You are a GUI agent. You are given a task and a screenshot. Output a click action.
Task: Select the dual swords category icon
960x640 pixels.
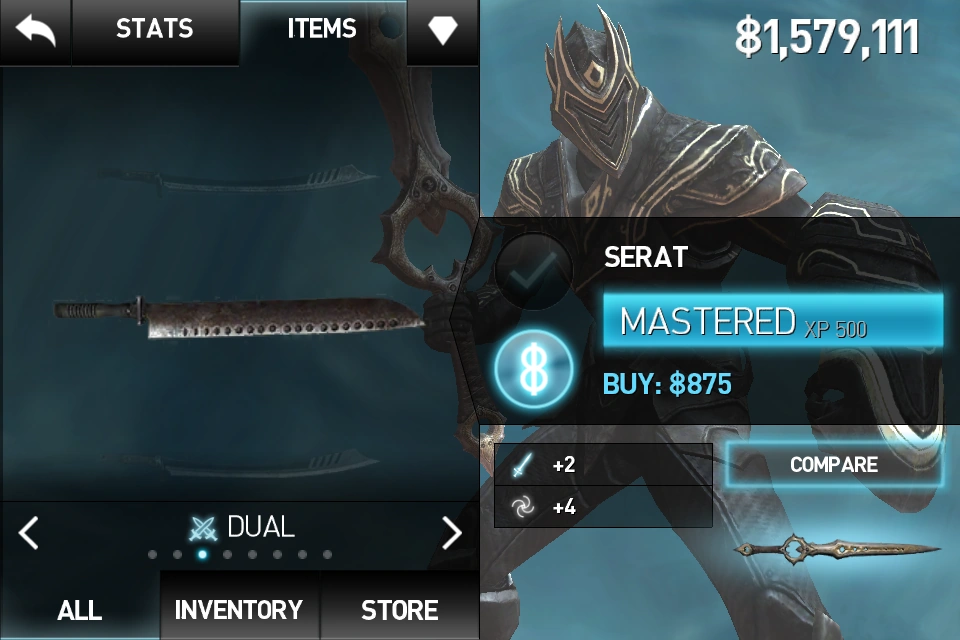(203, 529)
